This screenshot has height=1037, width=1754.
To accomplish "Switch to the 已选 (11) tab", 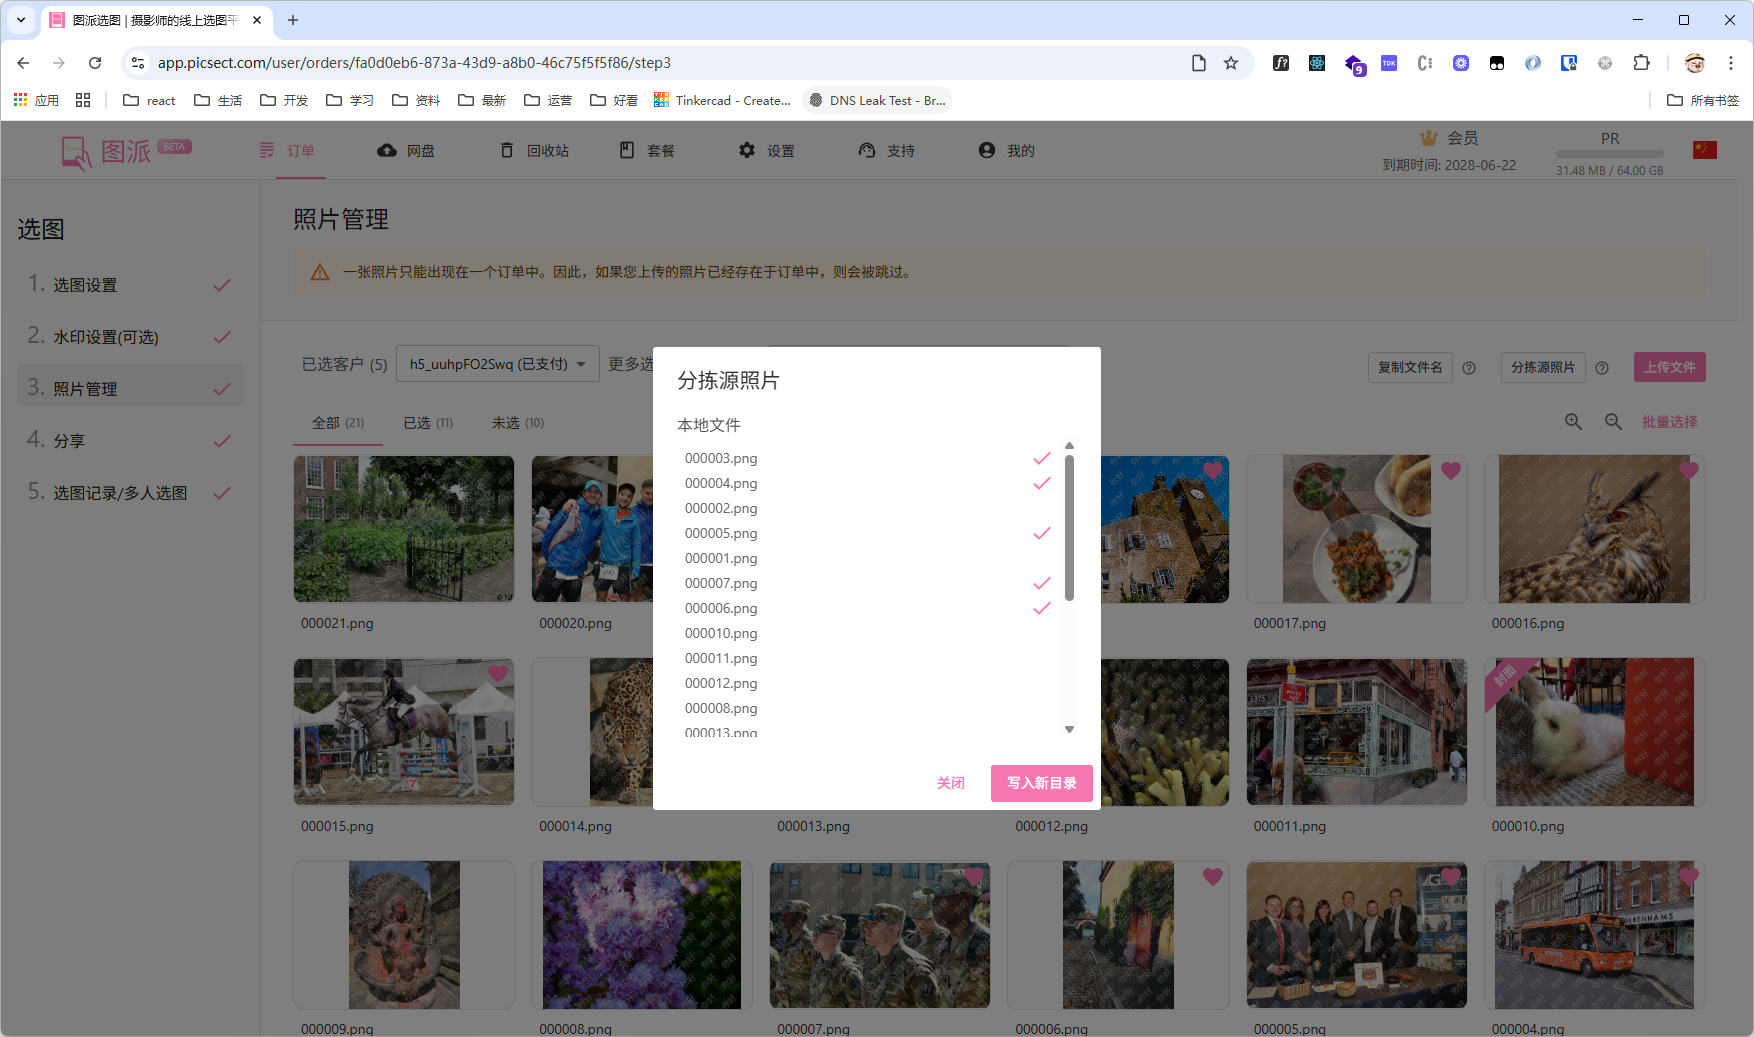I will 427,422.
